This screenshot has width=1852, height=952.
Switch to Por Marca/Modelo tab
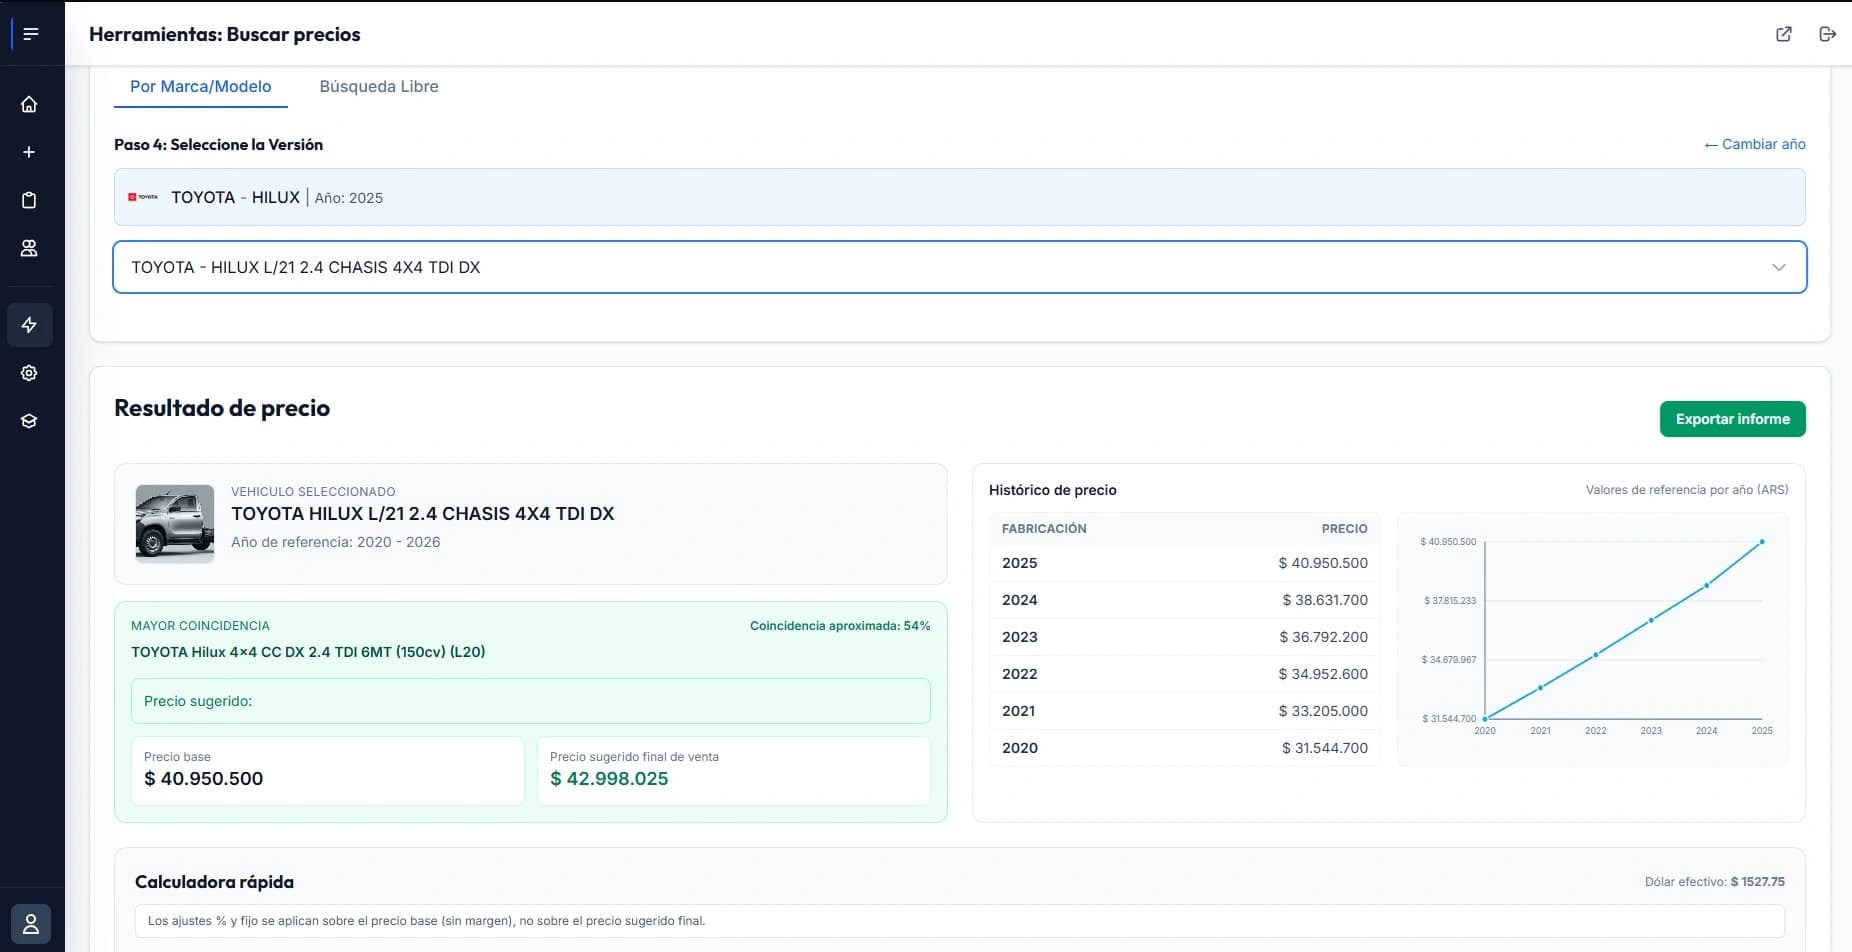[x=201, y=86]
